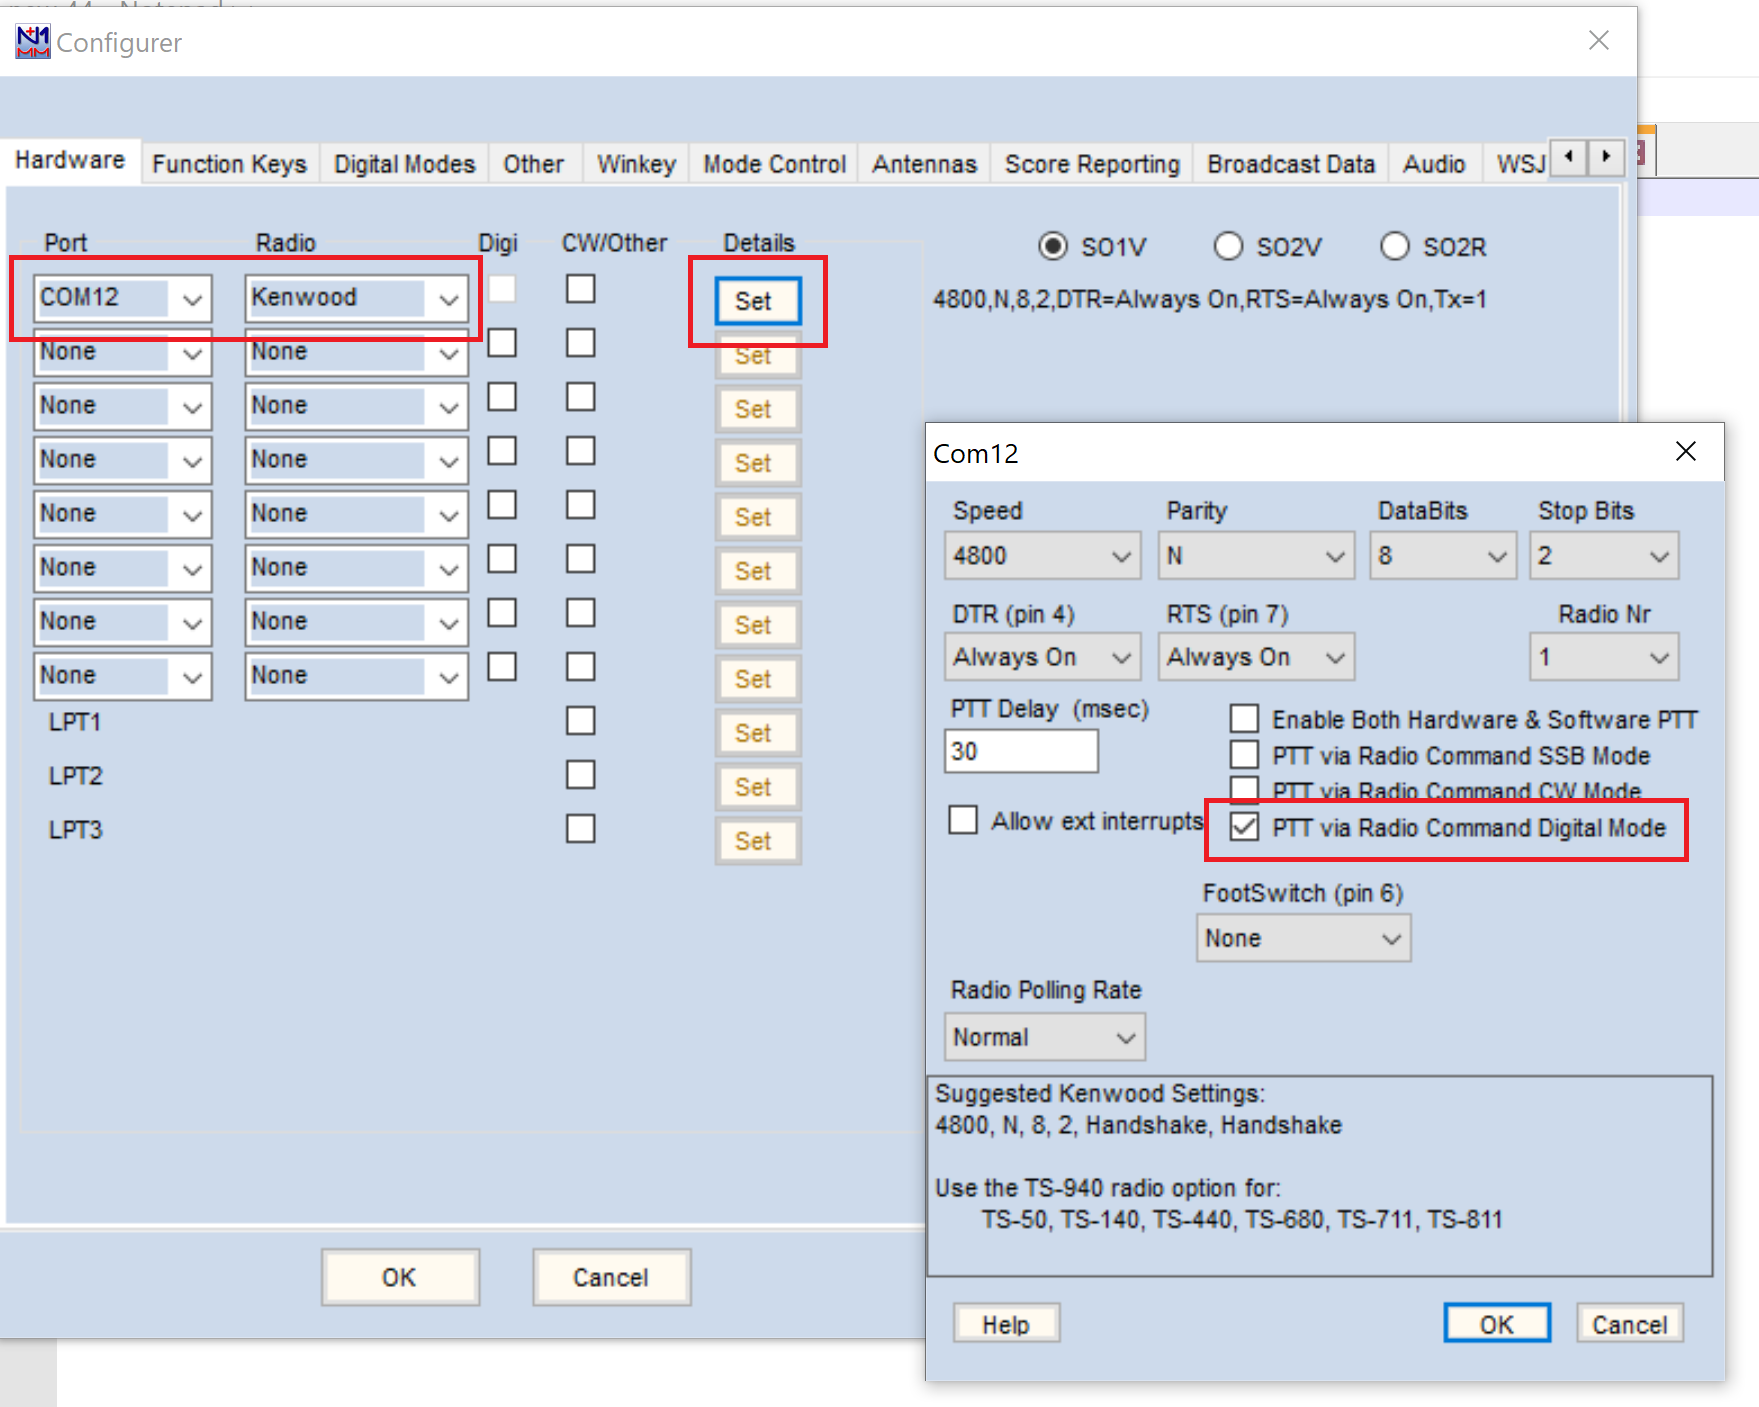This screenshot has height=1407, width=1759.
Task: Toggle CW/Other checkbox for LPT3
Action: 580,829
